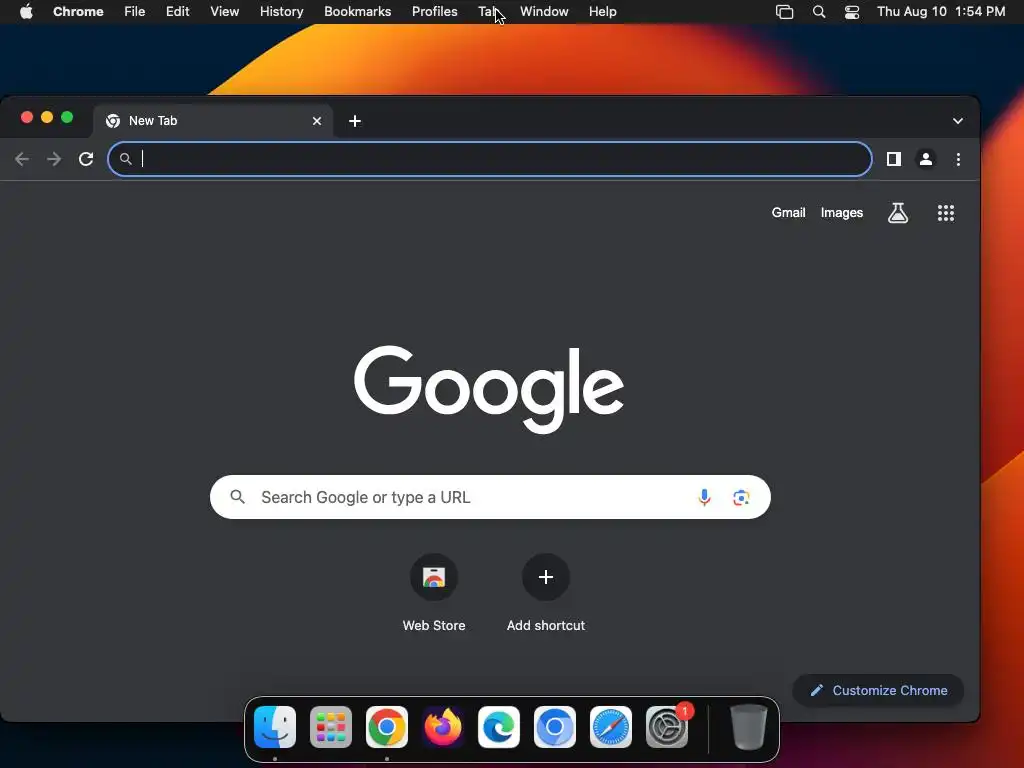
Task: Open System Settings from the Dock
Action: coord(667,727)
